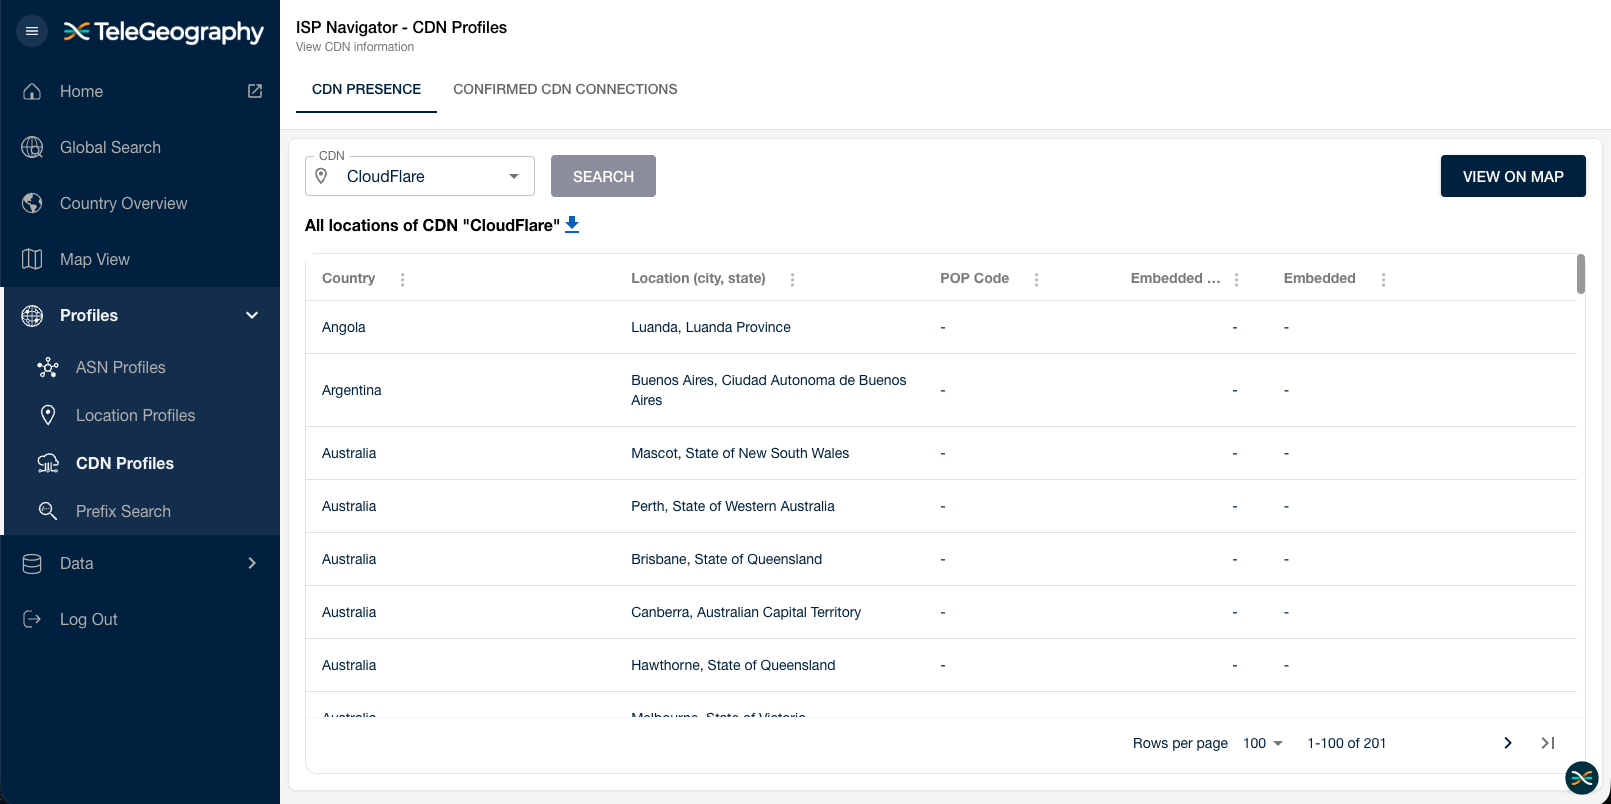The width and height of the screenshot is (1611, 804).
Task: Switch to Confirmed CDN Connections tab
Action: (565, 89)
